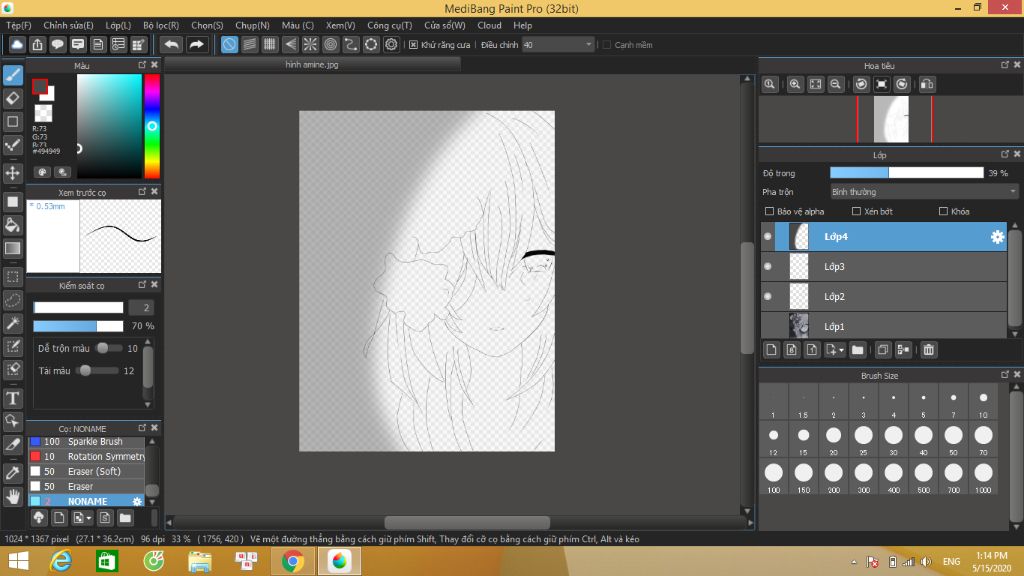Enable the Bảo vệ alpha checkbox
1024x576 pixels.
point(769,212)
